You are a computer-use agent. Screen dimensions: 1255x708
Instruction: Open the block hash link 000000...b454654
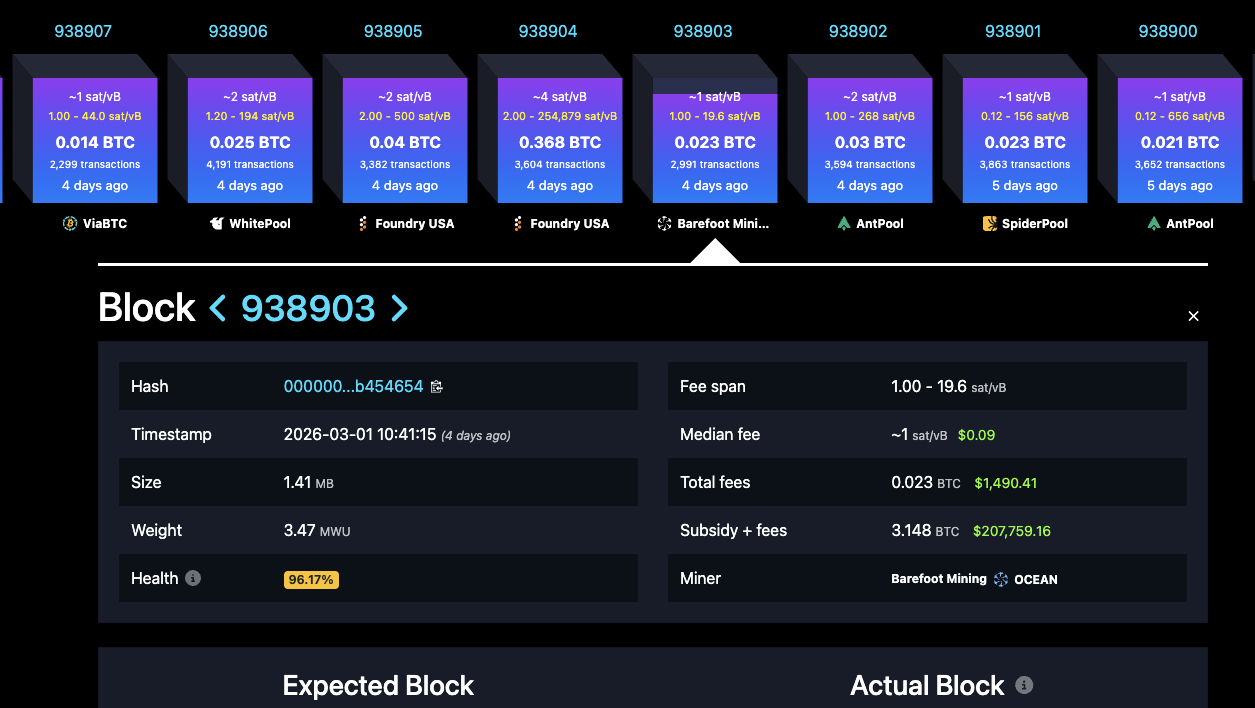click(353, 386)
